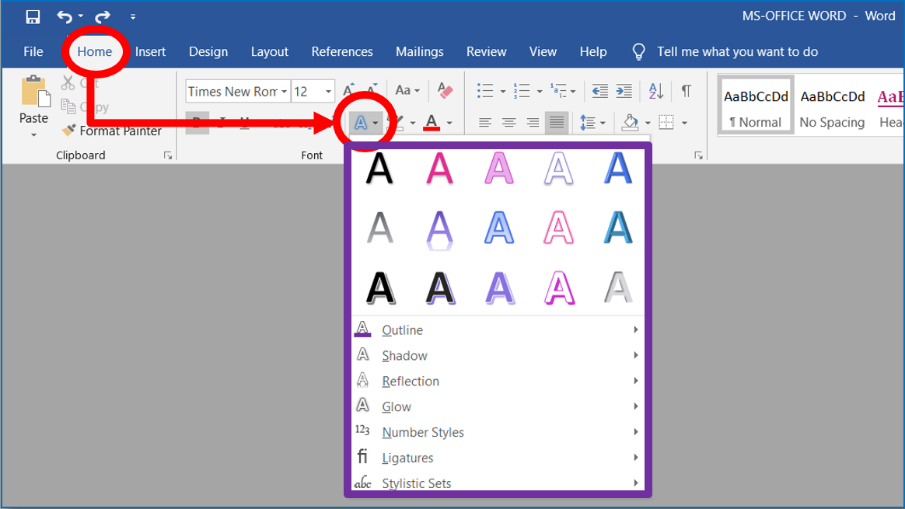Choose the white lavender-outline text effect
The width and height of the screenshot is (905, 509).
(559, 169)
